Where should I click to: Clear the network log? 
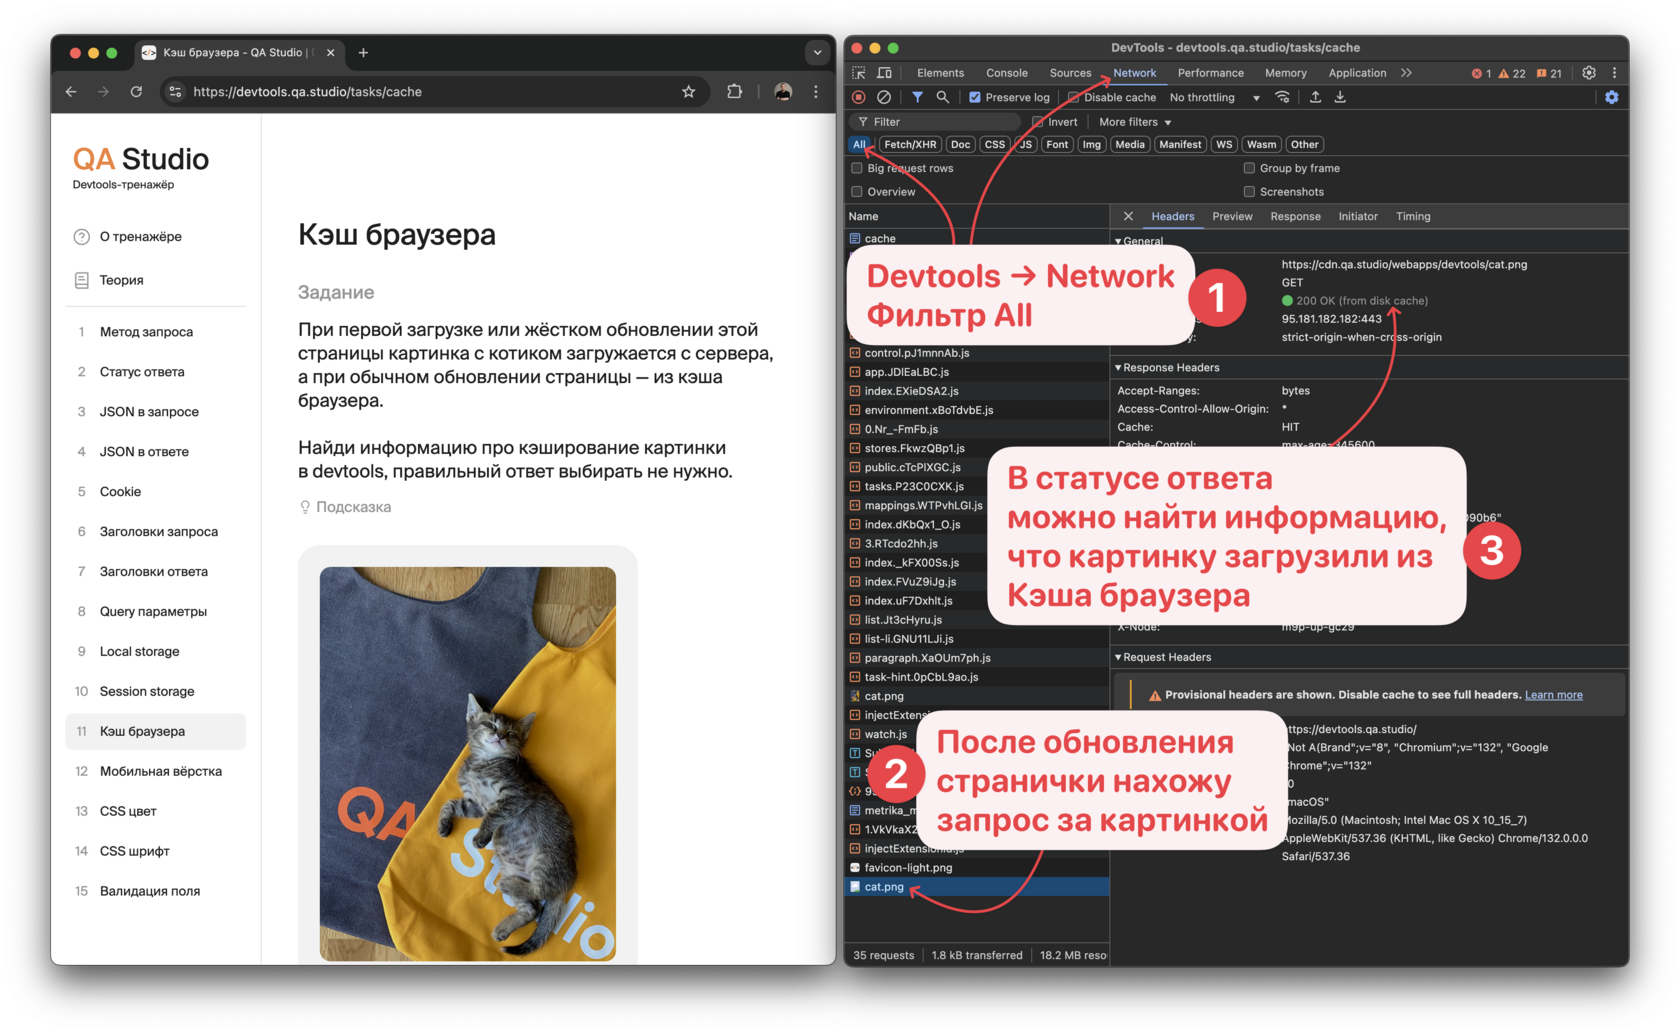884,97
